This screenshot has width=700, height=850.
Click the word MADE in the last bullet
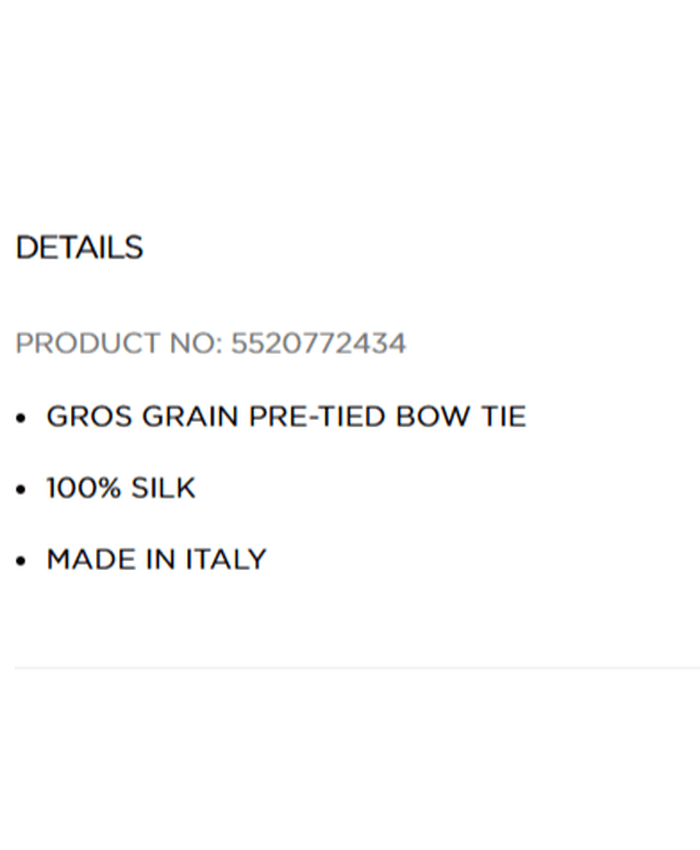click(92, 559)
